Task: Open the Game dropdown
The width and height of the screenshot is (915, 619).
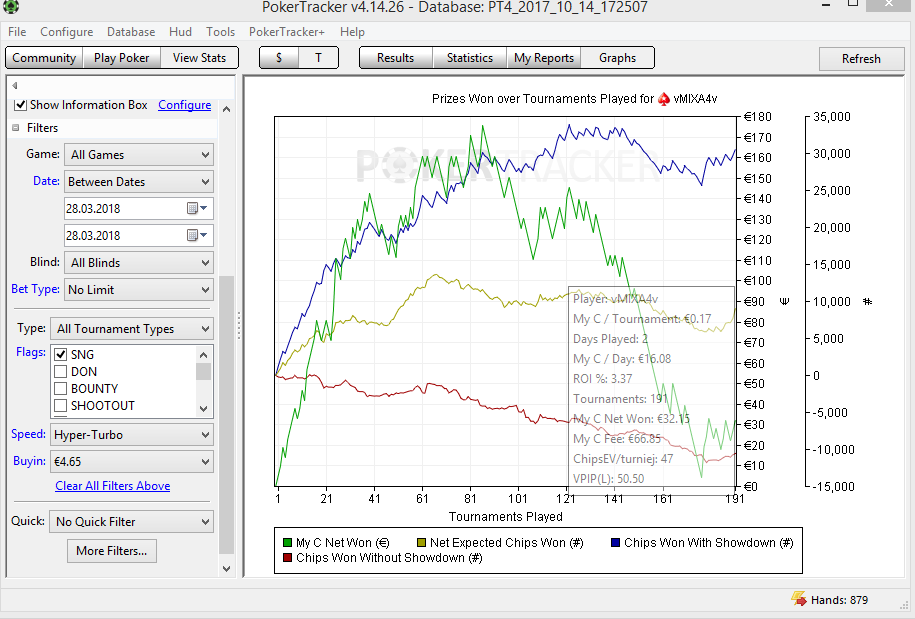Action: click(139, 155)
